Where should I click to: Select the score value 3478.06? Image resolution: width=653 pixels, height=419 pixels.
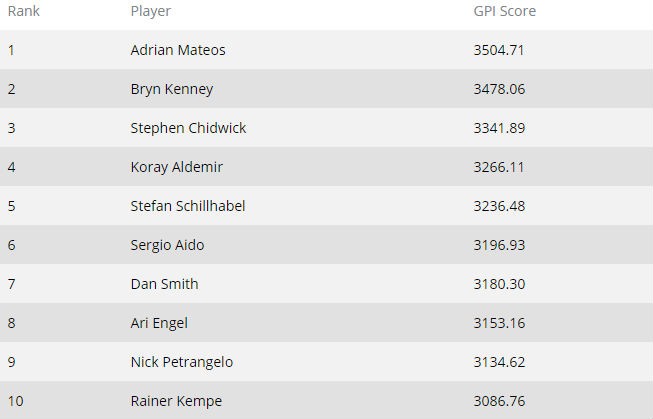pos(499,89)
